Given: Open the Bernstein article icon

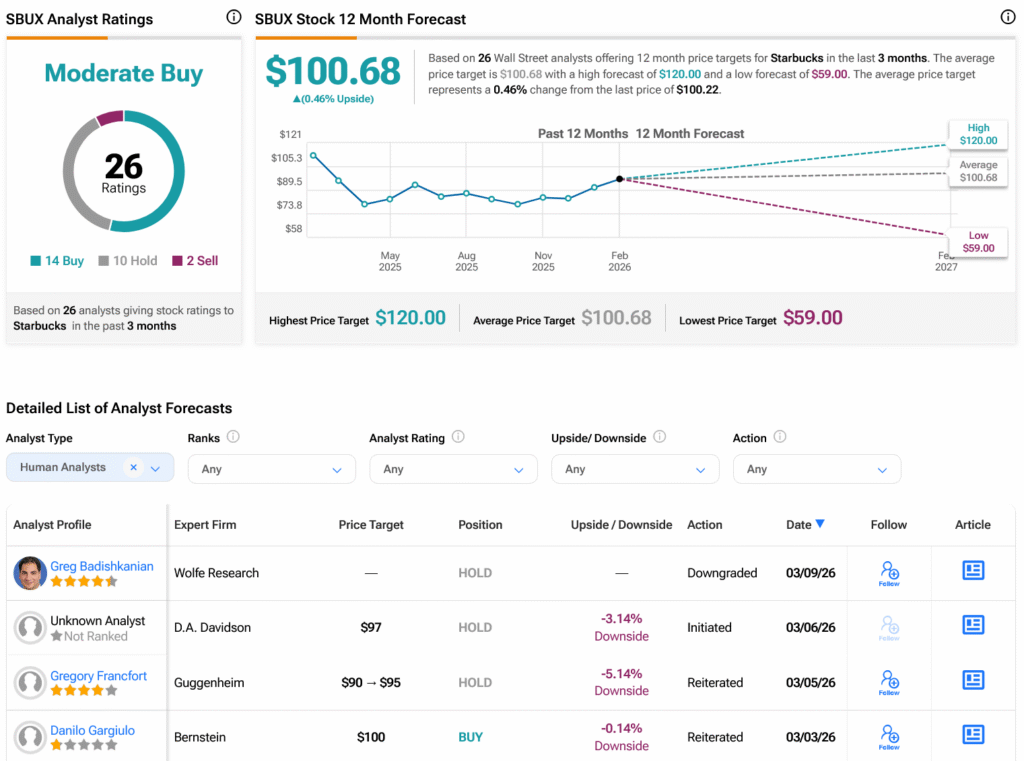Looking at the screenshot, I should [x=972, y=735].
